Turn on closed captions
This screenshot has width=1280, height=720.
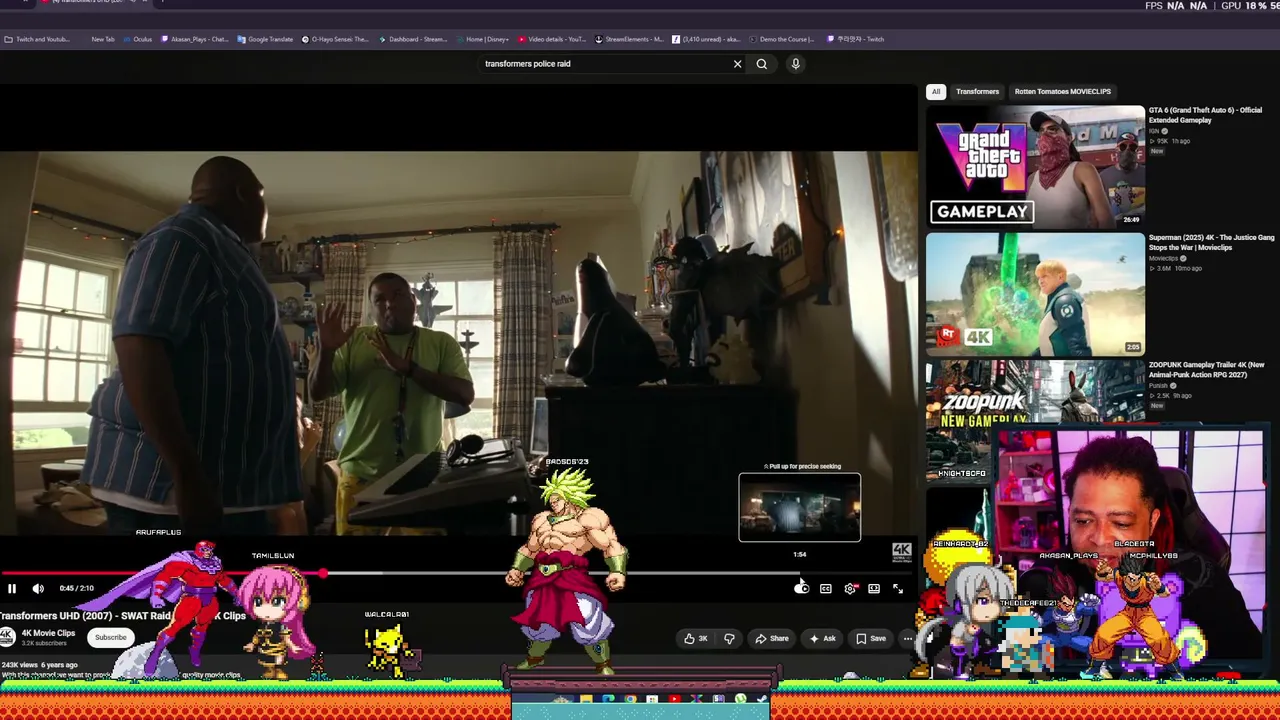click(826, 589)
